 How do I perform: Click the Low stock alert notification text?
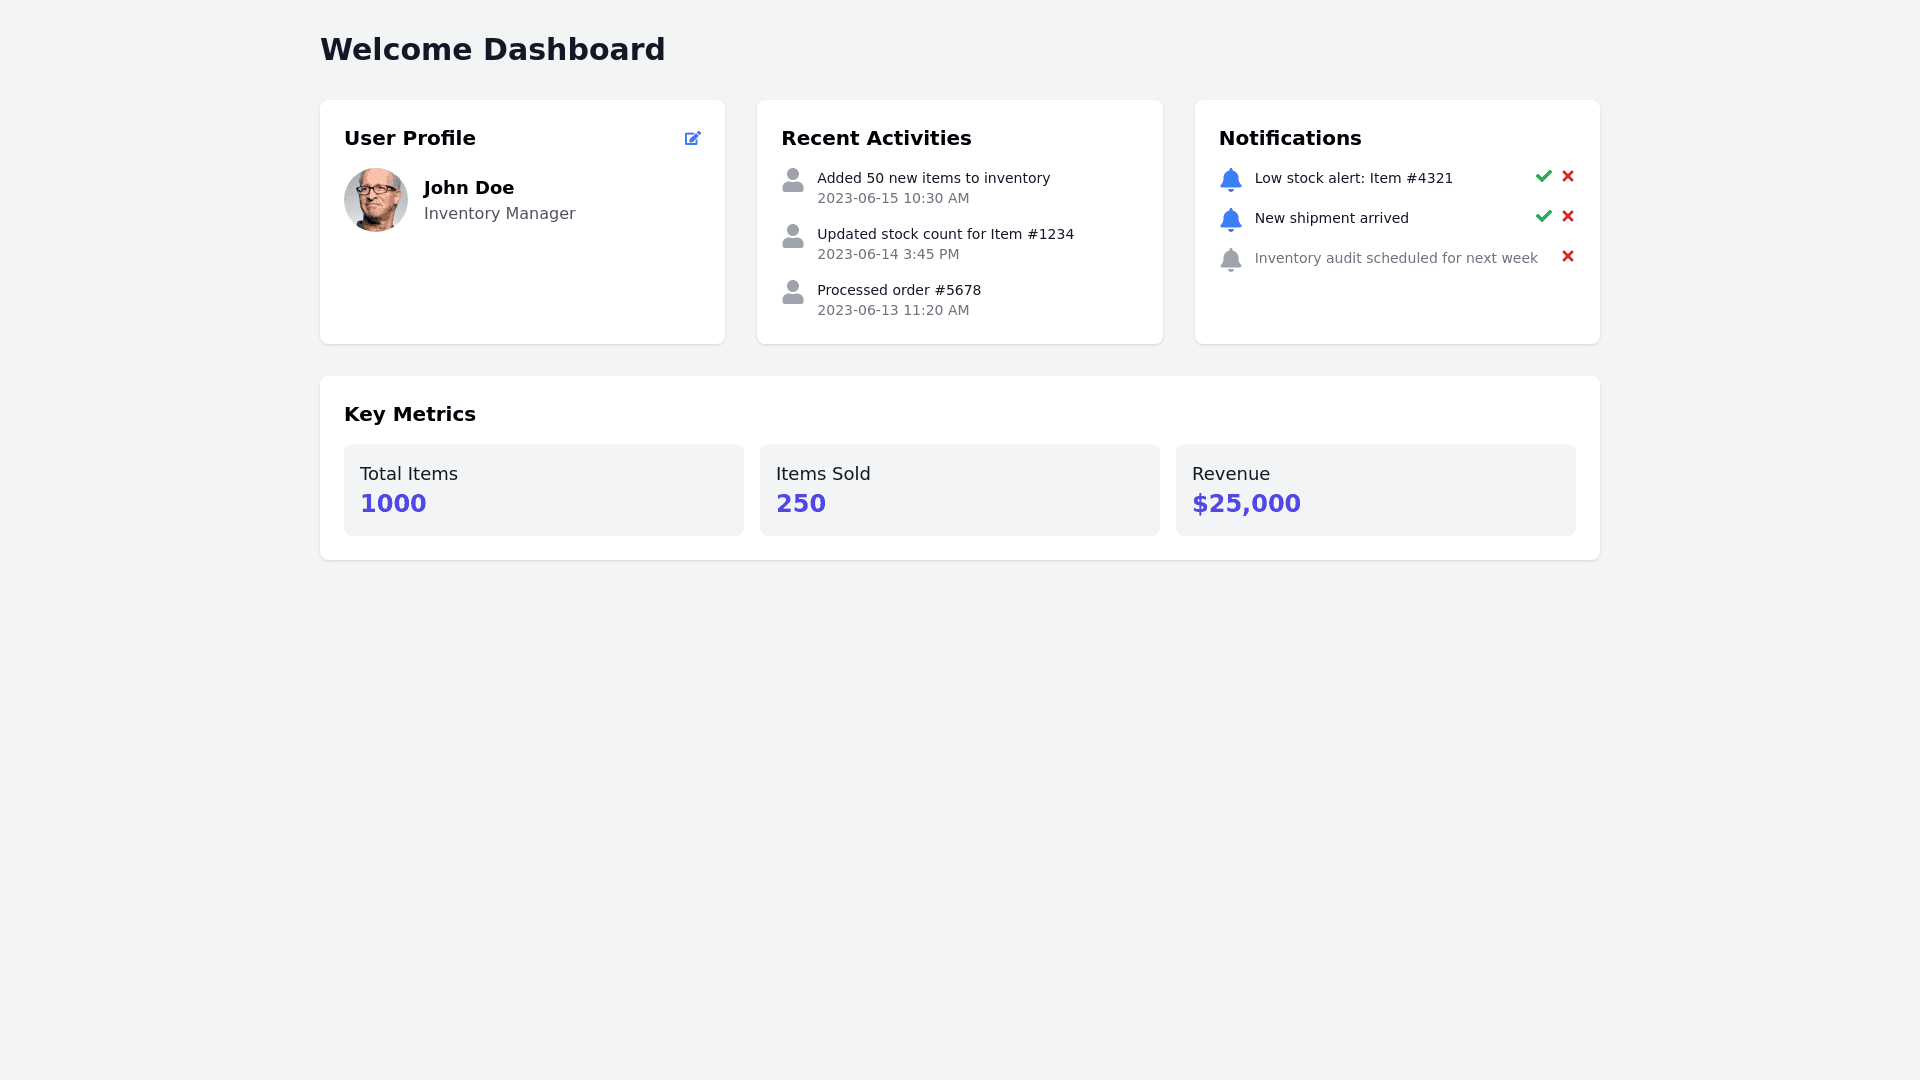[x=1353, y=178]
